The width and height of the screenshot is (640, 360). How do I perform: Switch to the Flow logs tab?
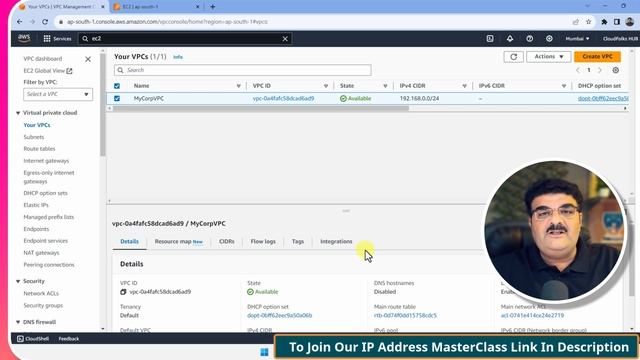point(263,242)
